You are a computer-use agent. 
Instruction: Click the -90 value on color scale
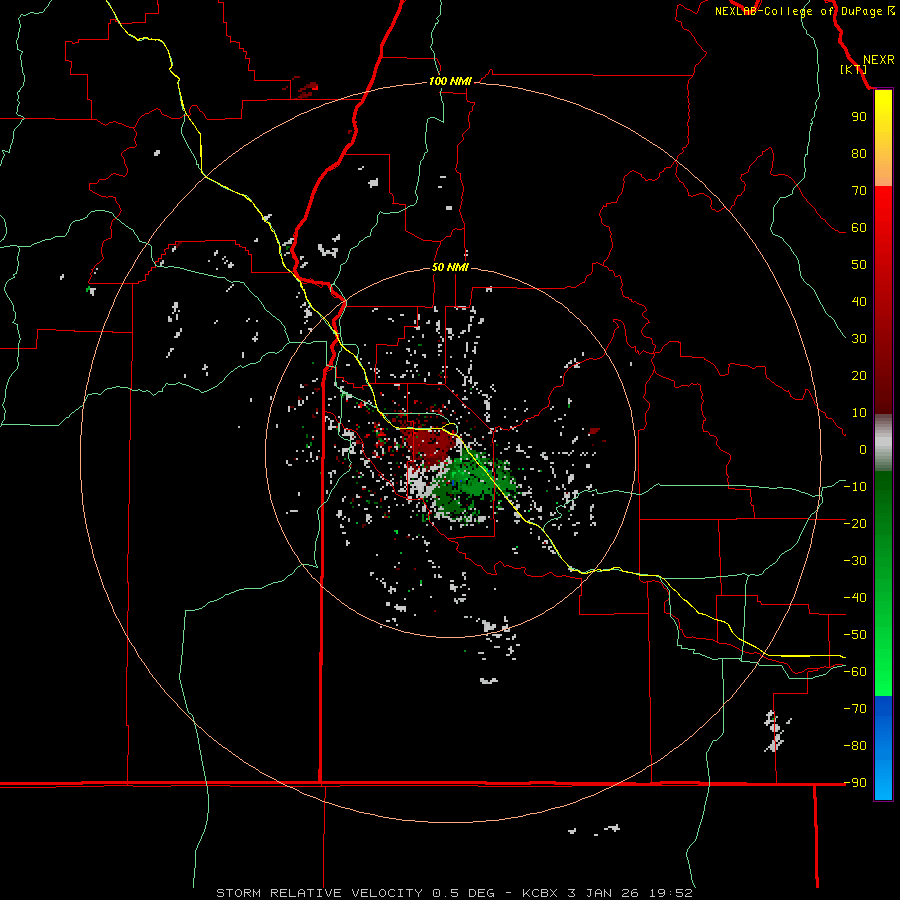click(855, 783)
